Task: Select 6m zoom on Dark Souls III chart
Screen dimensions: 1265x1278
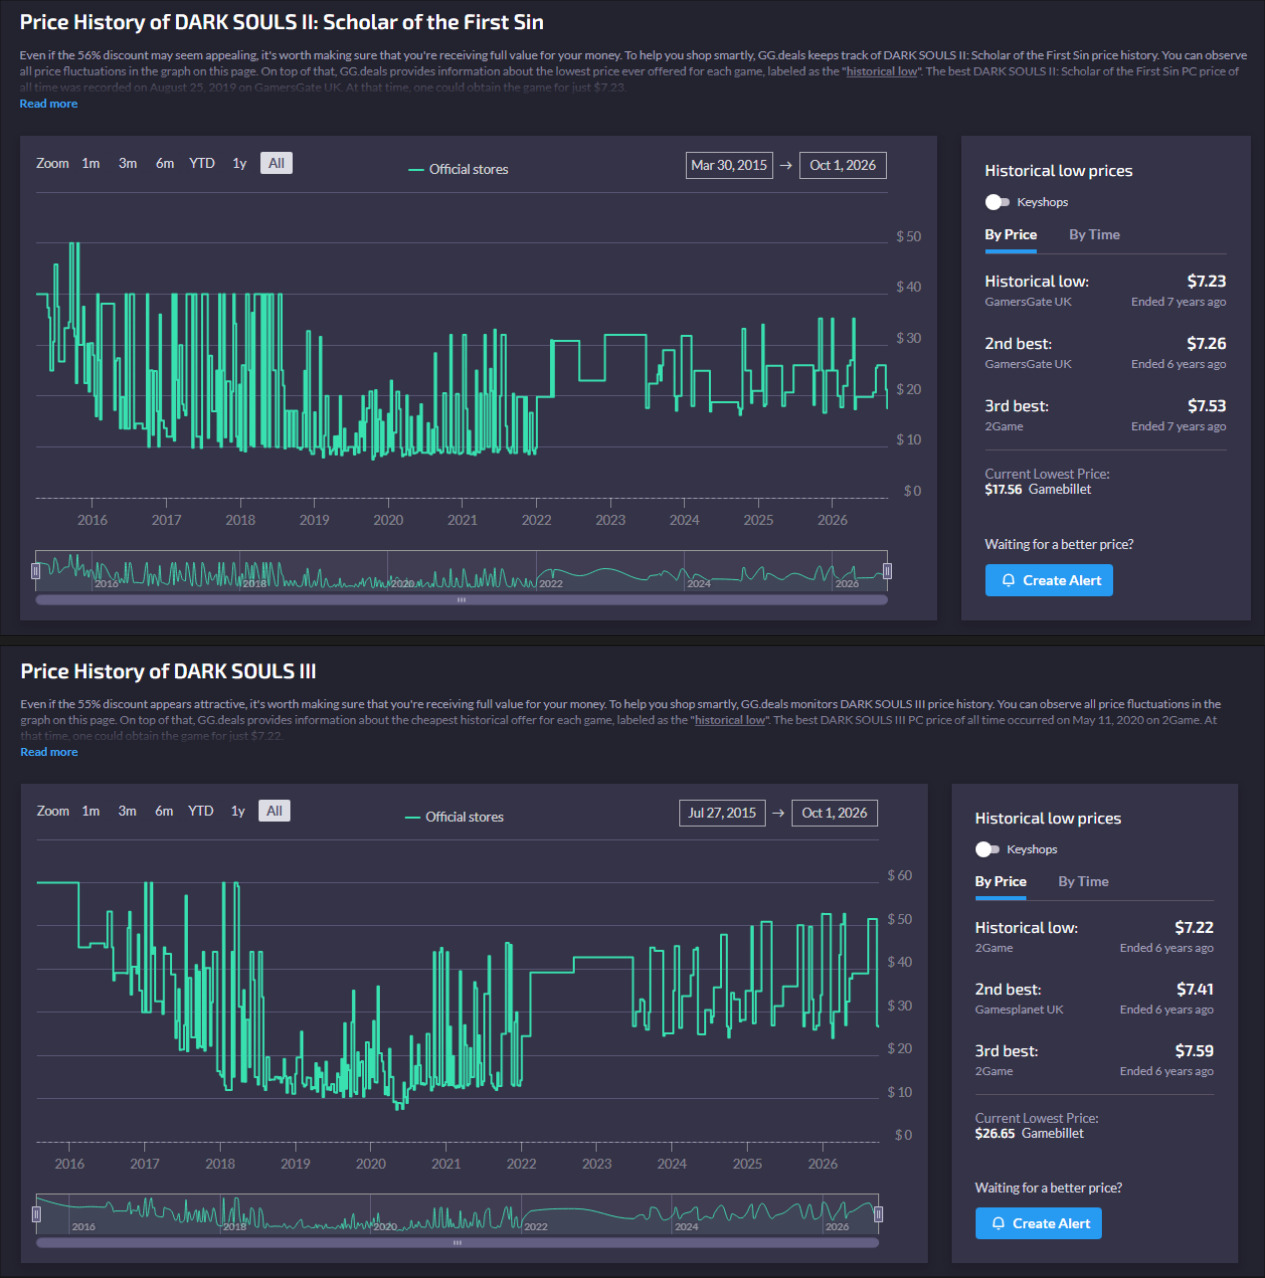Action: pos(164,811)
